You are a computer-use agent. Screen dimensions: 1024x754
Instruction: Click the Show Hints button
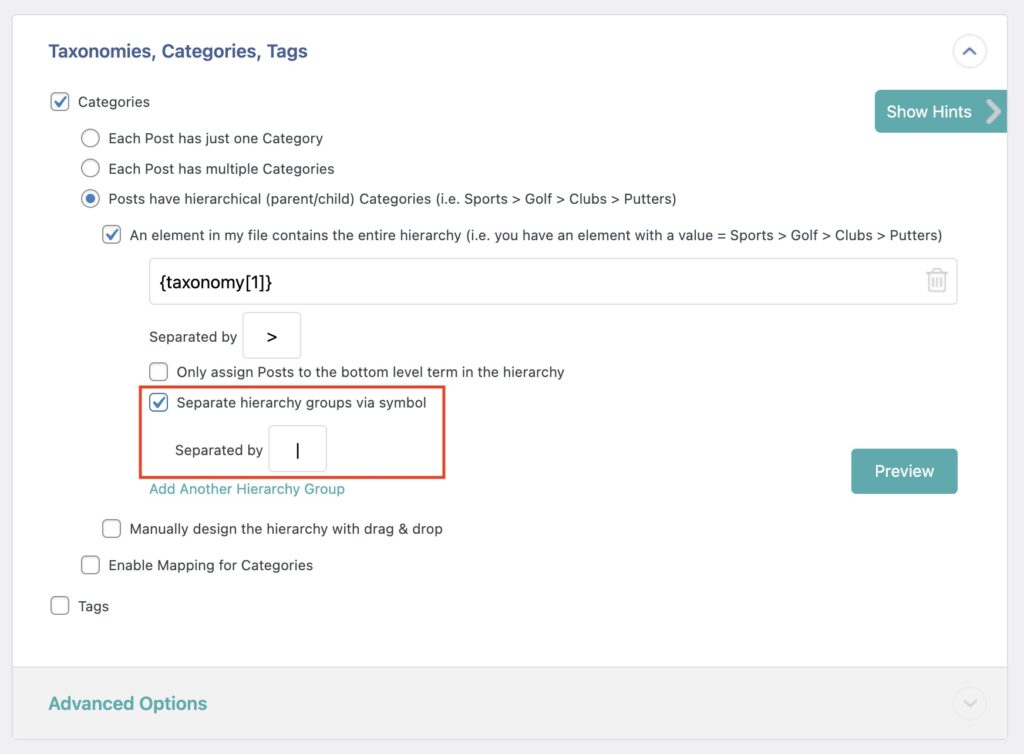click(x=929, y=111)
